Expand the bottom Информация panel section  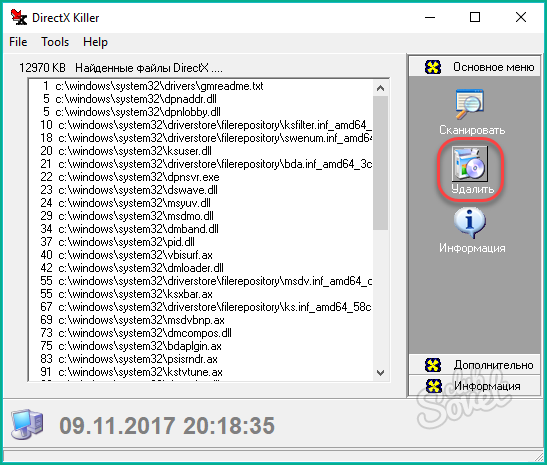click(474, 385)
